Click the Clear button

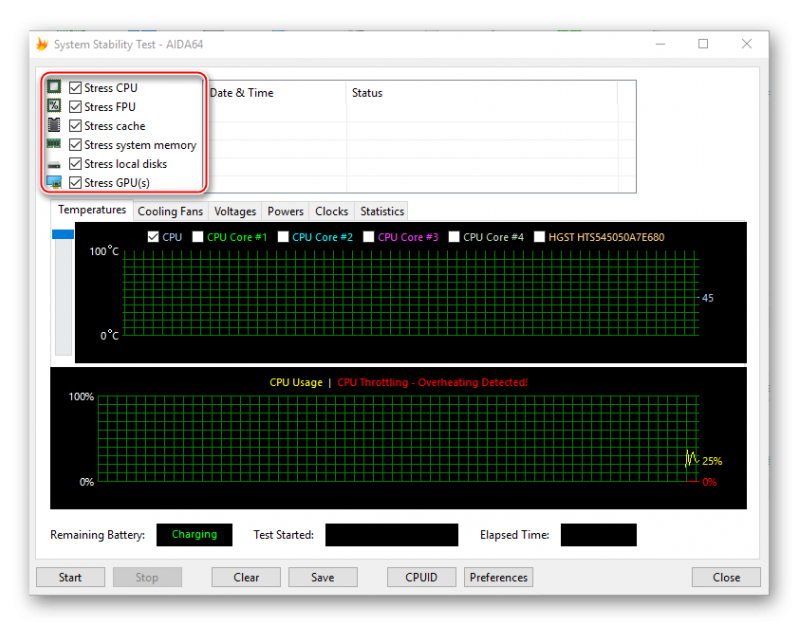(x=246, y=577)
